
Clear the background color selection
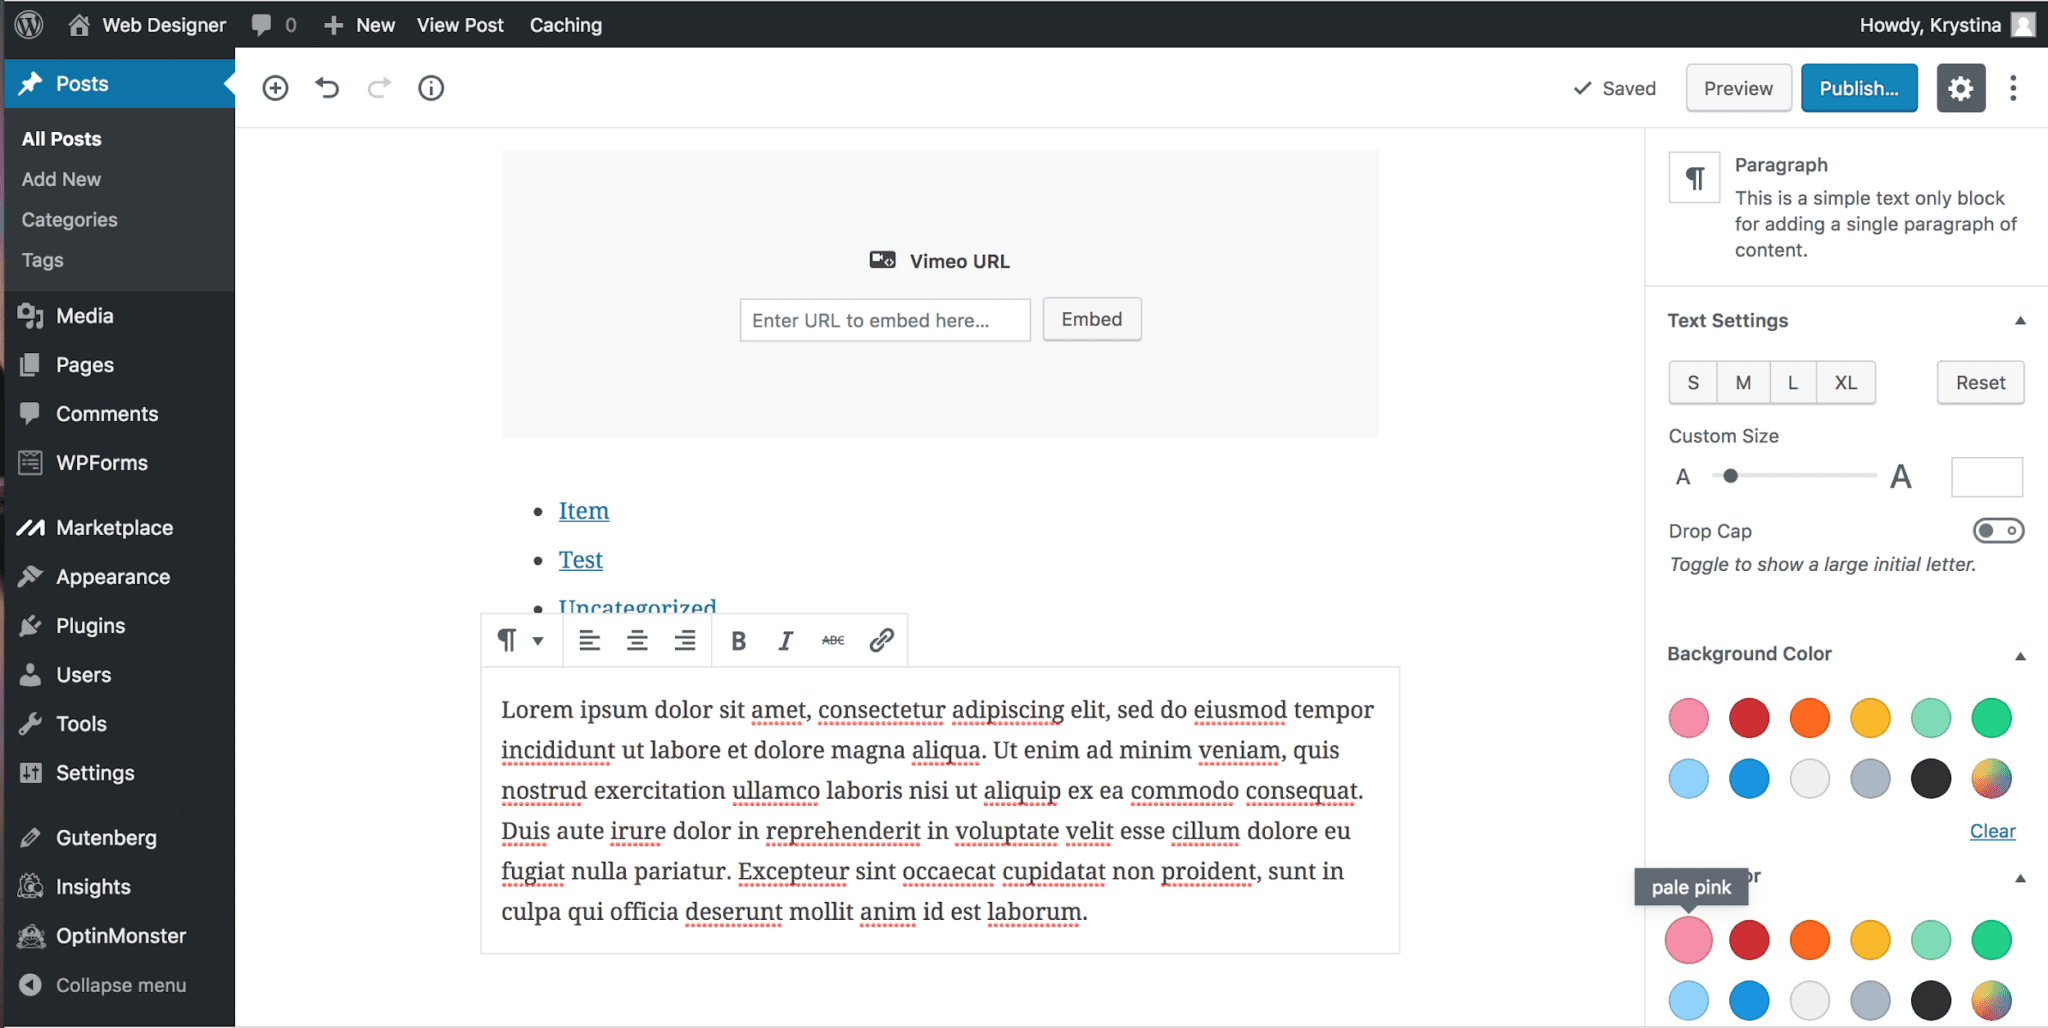click(1992, 831)
